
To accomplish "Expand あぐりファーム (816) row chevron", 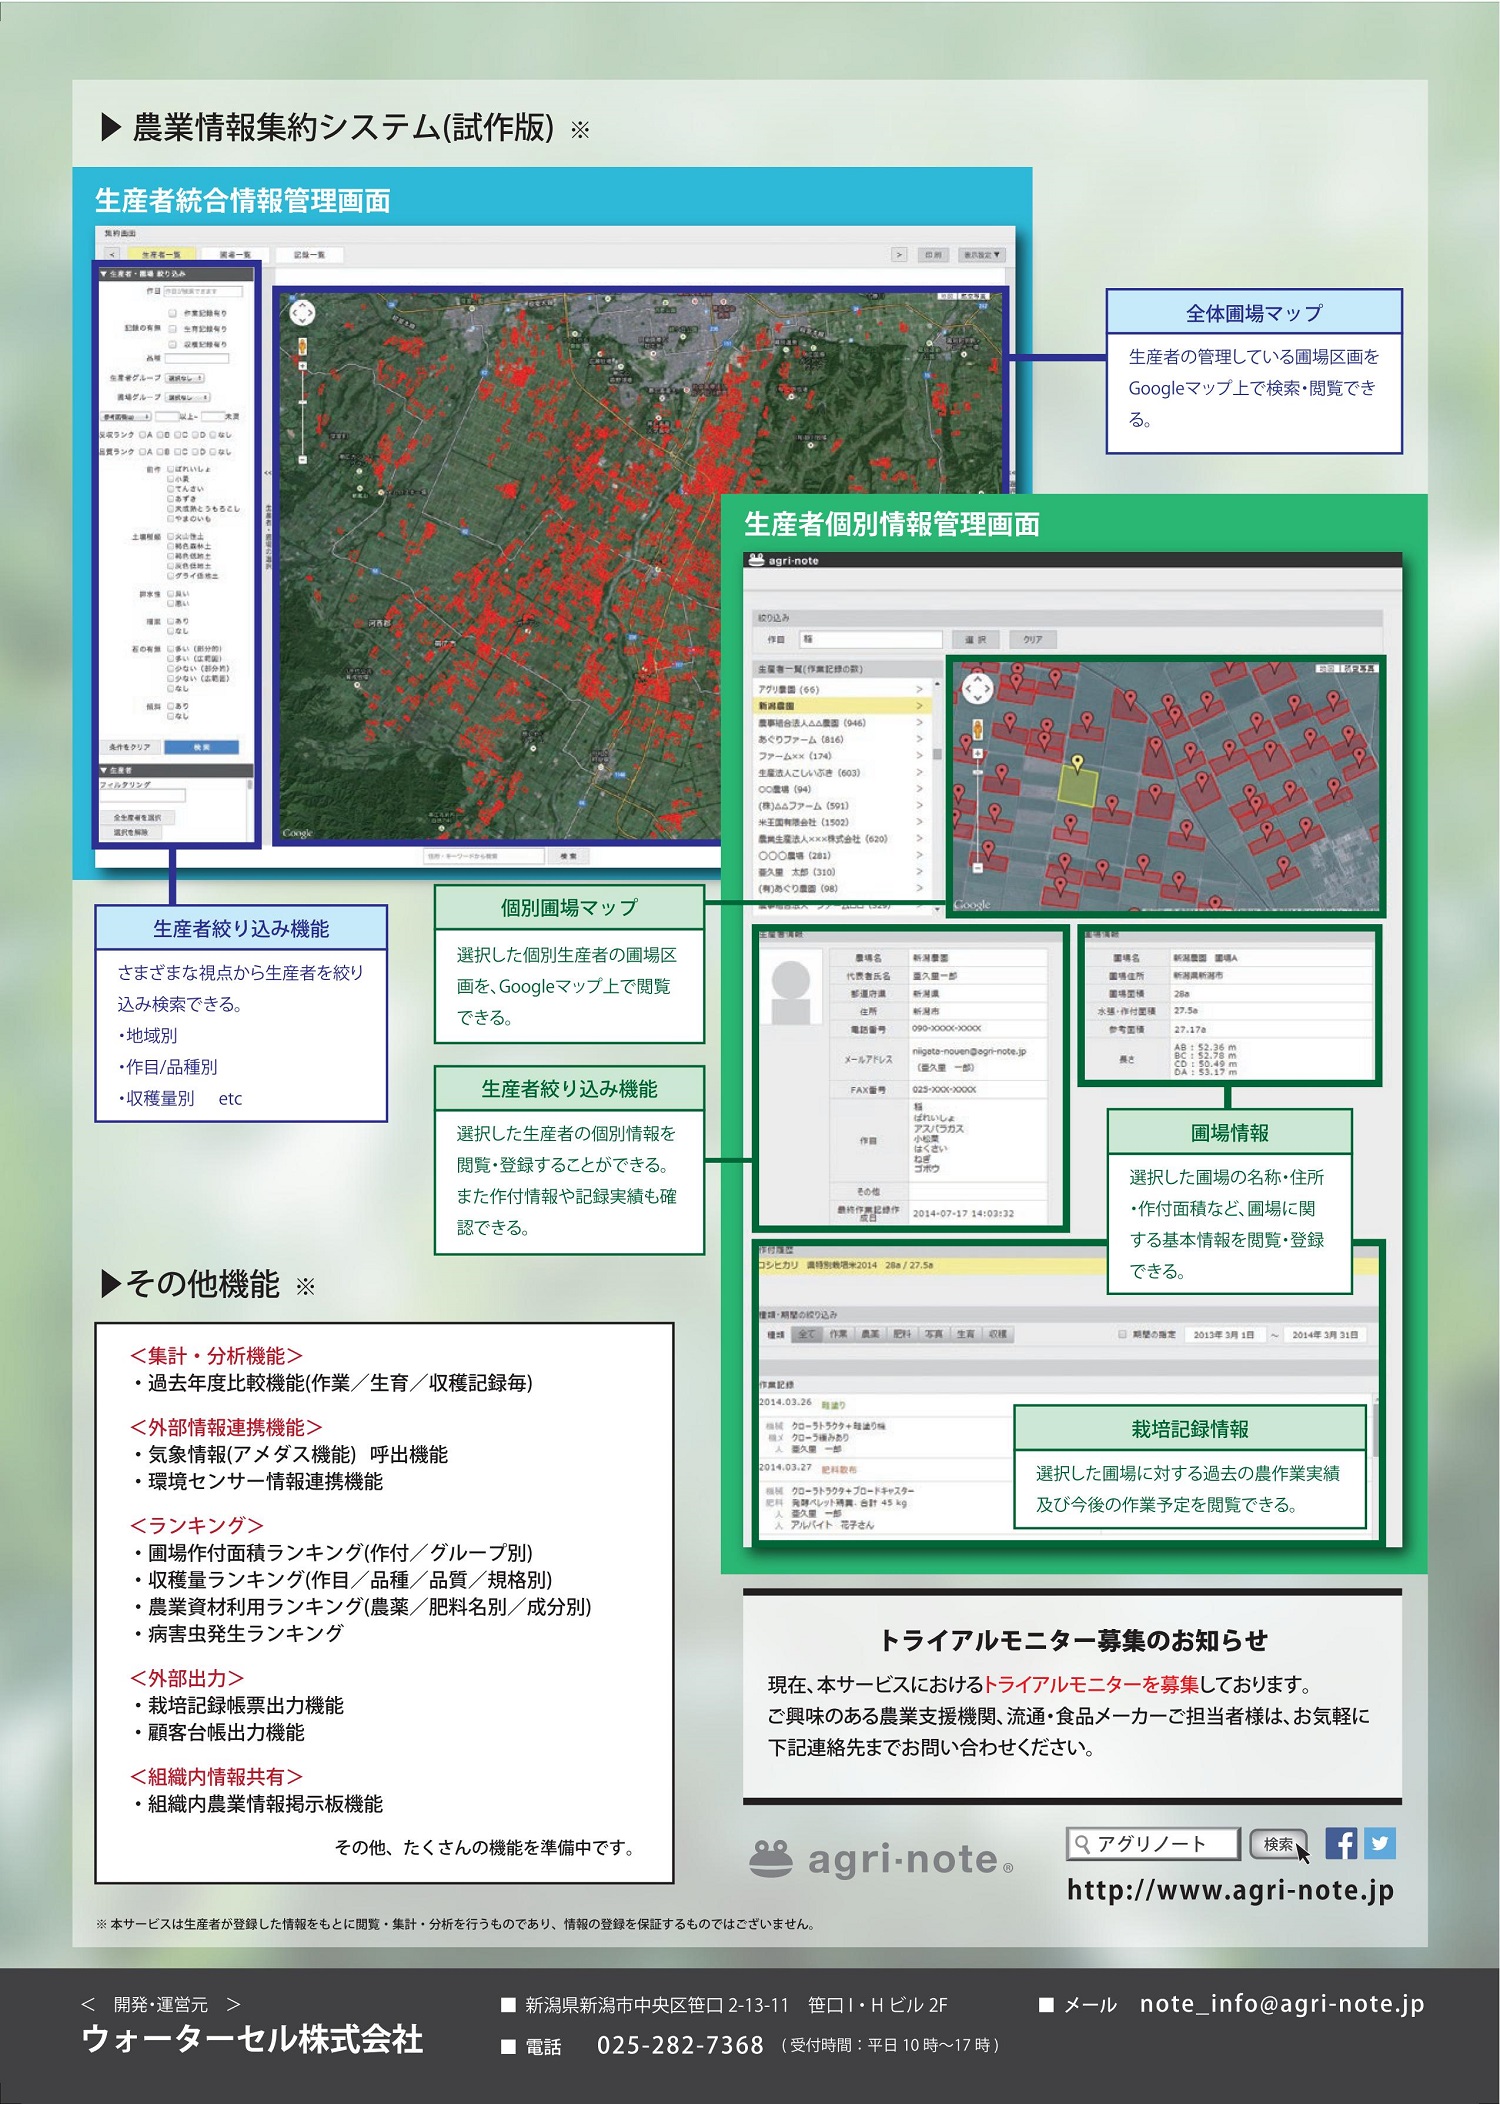I will pyautogui.click(x=920, y=739).
